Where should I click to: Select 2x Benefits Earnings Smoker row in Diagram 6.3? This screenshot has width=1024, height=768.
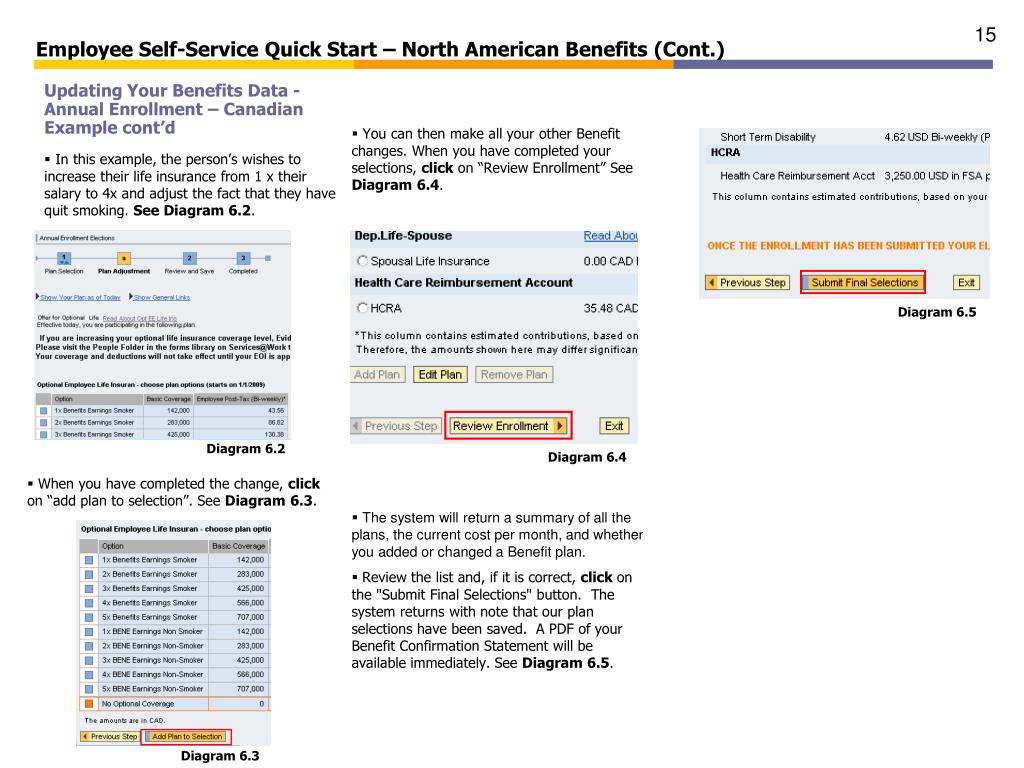[x=89, y=574]
